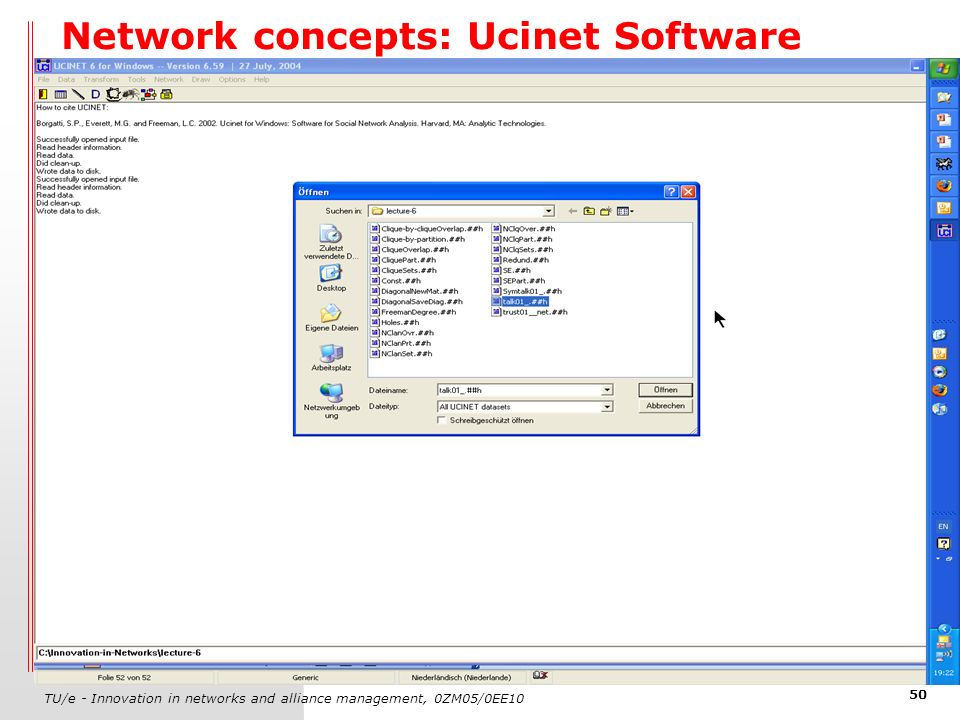Click the Öffnen button

click(x=665, y=390)
